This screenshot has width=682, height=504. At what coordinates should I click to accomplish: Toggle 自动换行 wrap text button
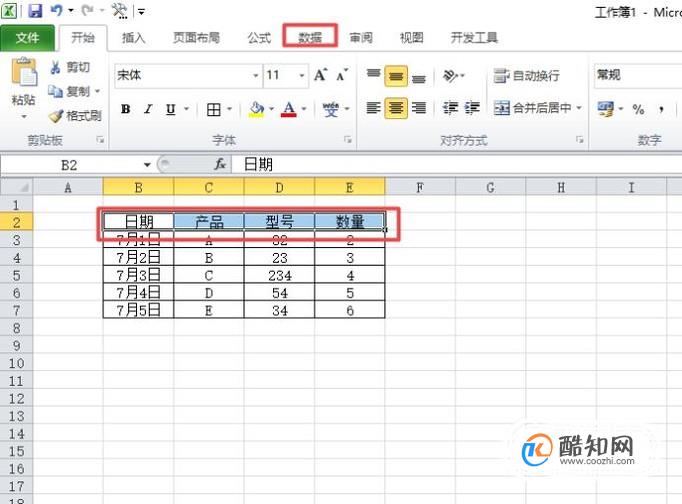click(526, 76)
